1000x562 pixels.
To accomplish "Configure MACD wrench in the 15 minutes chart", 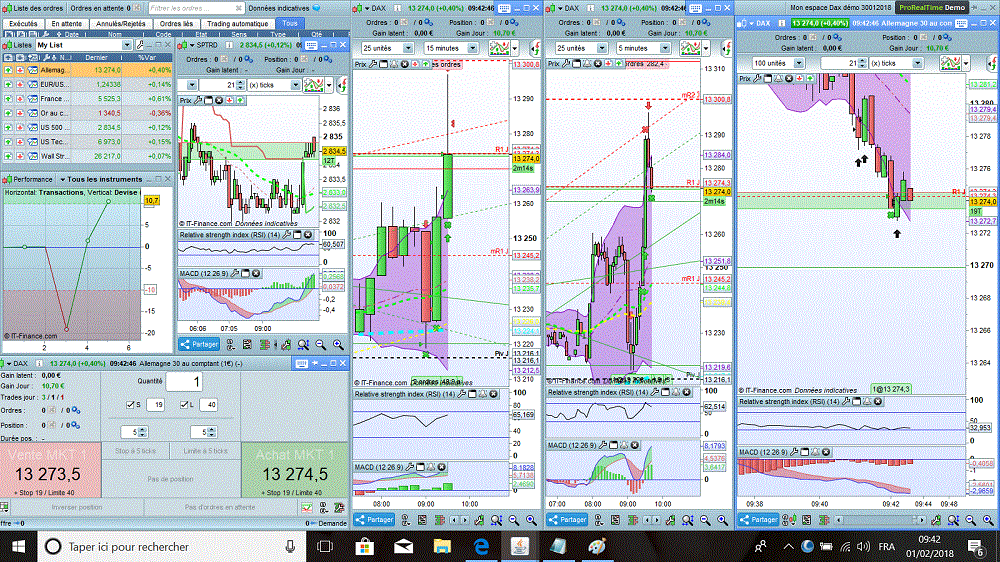I will [x=410, y=468].
